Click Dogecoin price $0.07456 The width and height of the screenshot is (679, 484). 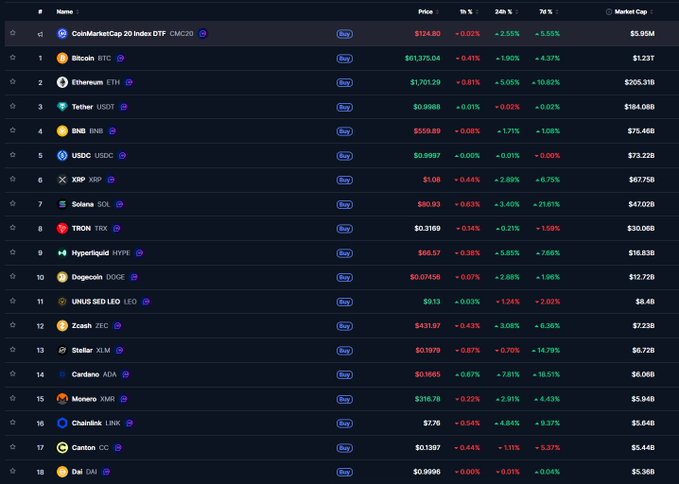pos(425,277)
